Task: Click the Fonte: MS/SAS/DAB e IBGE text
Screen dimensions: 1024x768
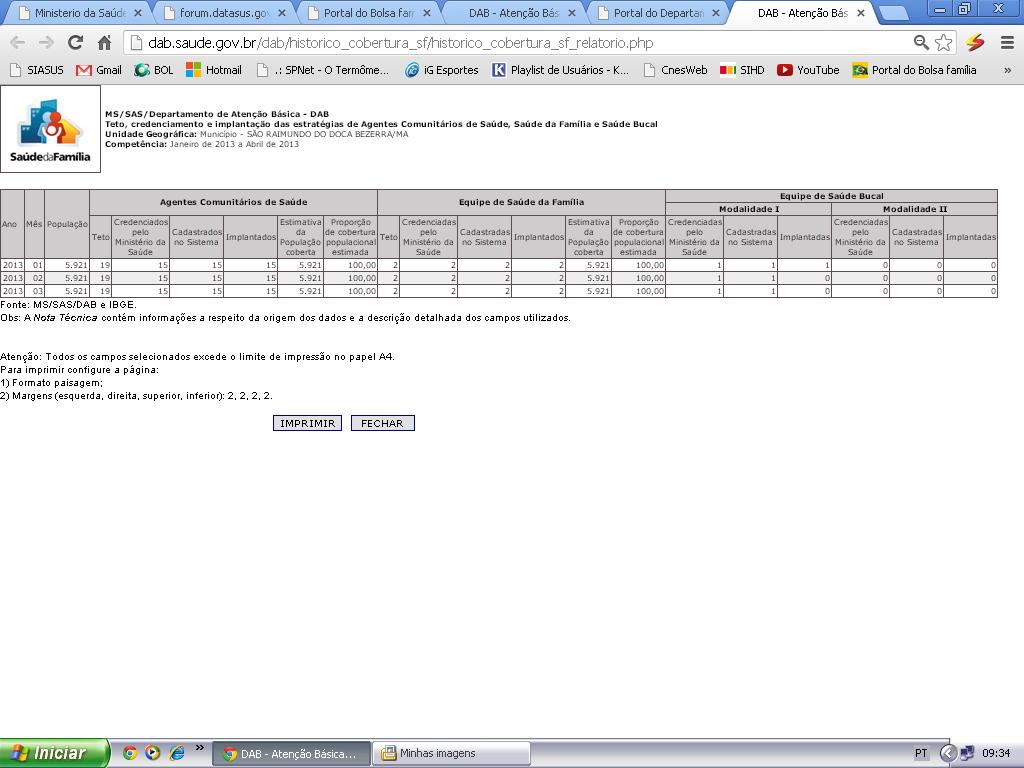Action: click(x=69, y=305)
